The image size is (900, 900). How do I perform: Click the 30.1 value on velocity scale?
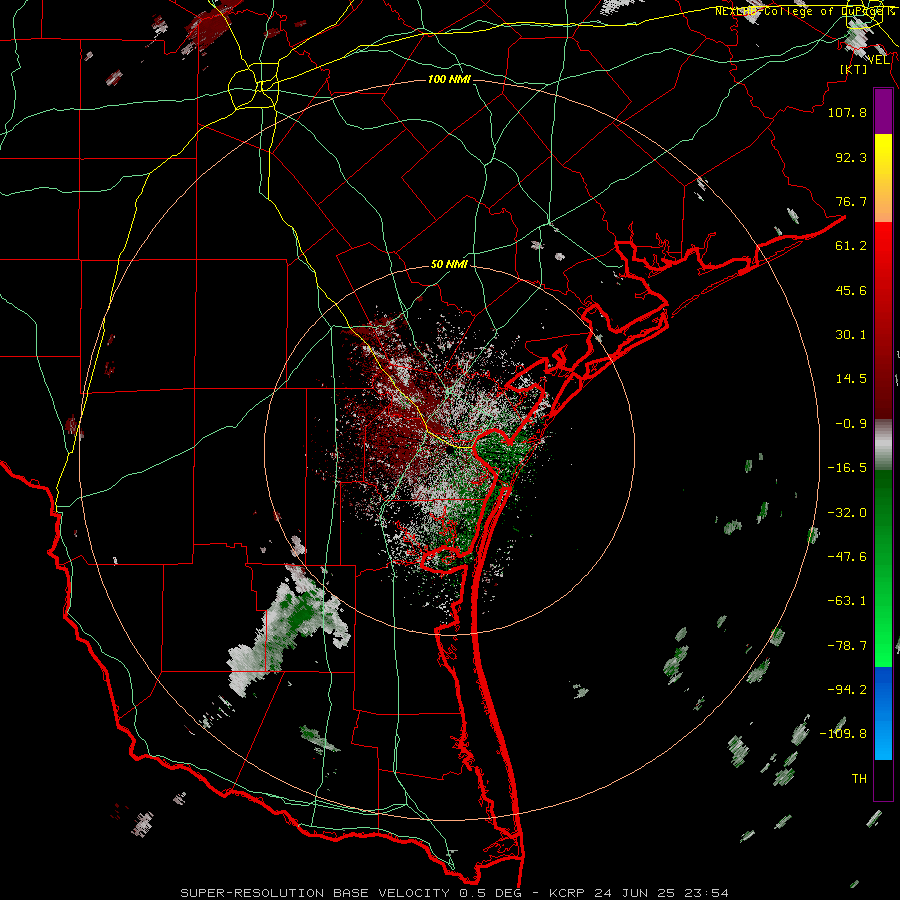click(851, 335)
